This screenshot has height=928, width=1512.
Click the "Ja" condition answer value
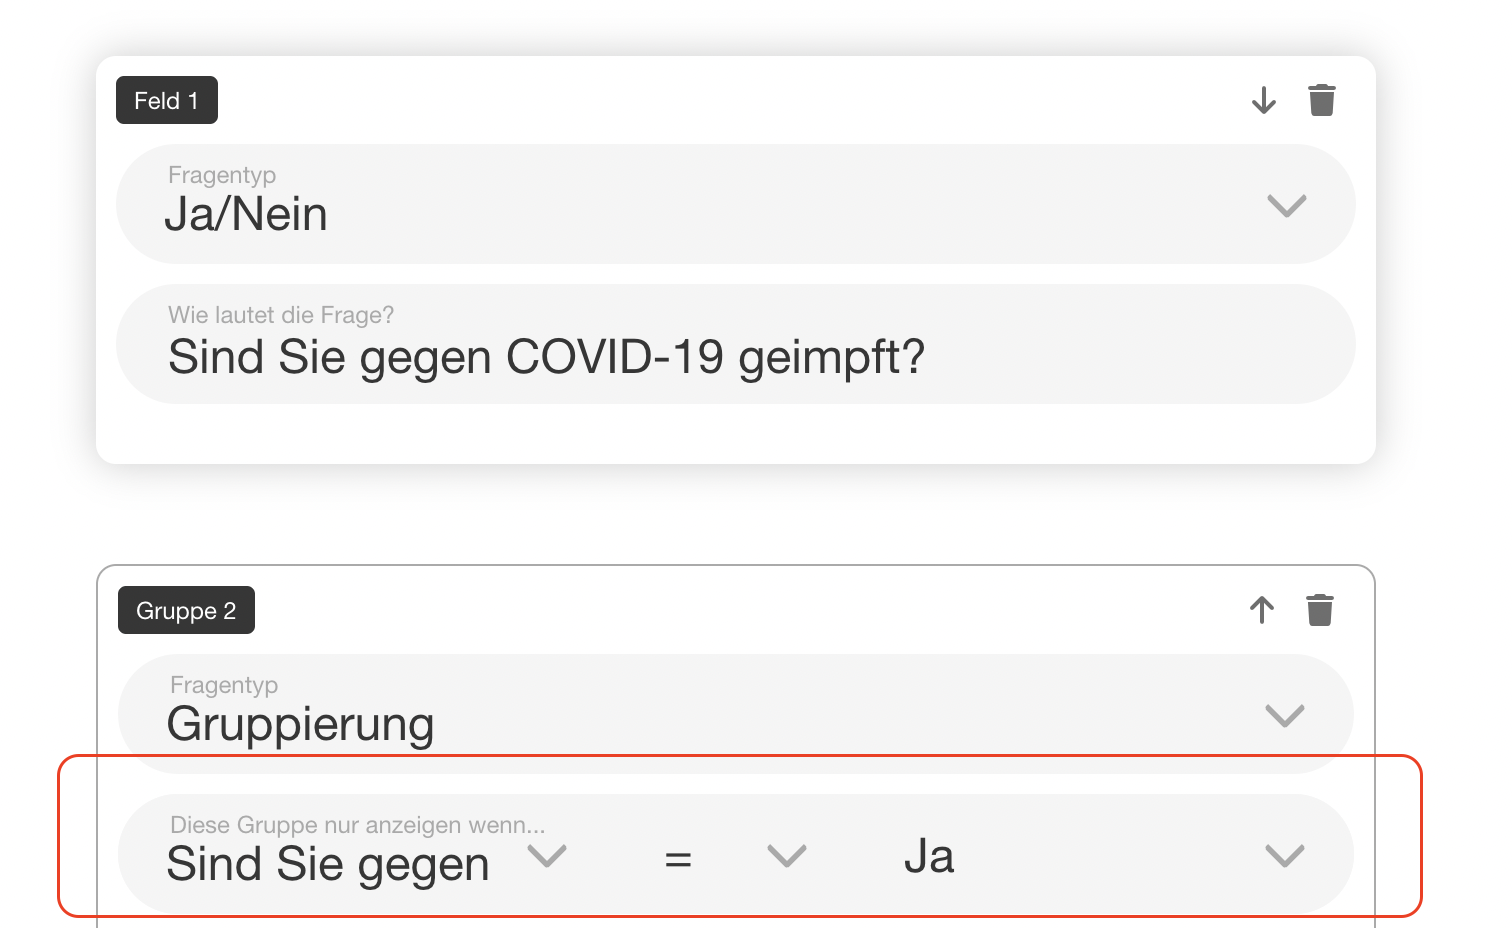coord(929,857)
